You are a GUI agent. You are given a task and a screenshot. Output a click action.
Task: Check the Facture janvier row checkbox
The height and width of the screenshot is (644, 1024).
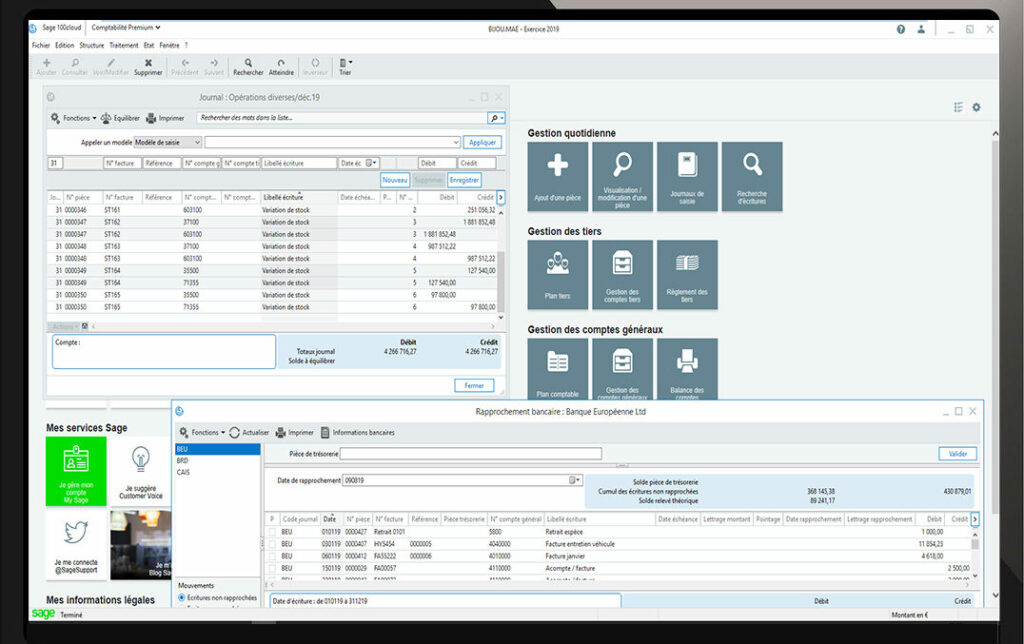click(x=273, y=554)
